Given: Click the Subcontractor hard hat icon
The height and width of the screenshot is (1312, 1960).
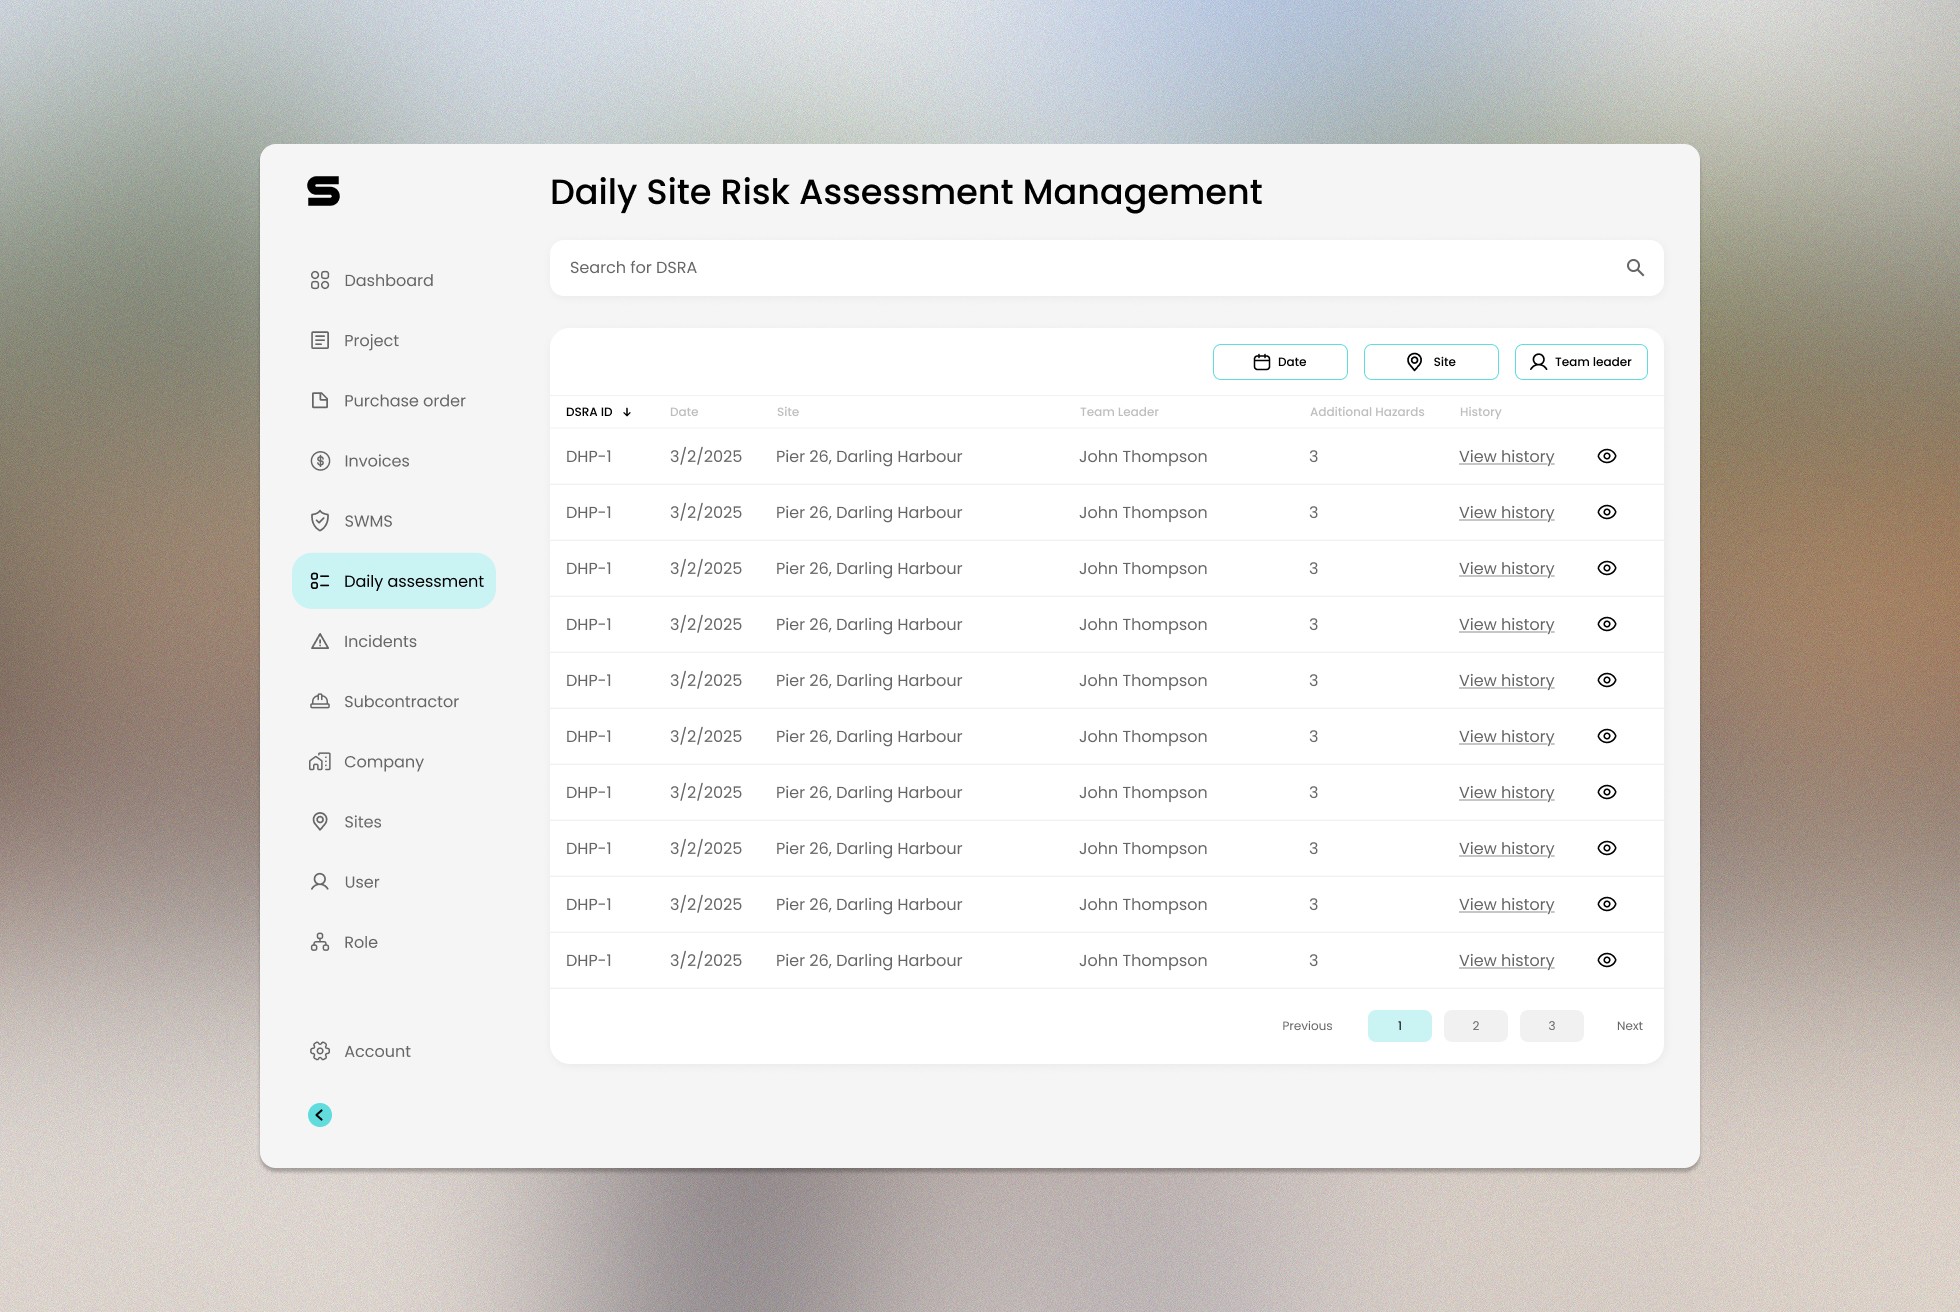Looking at the screenshot, I should [x=320, y=702].
